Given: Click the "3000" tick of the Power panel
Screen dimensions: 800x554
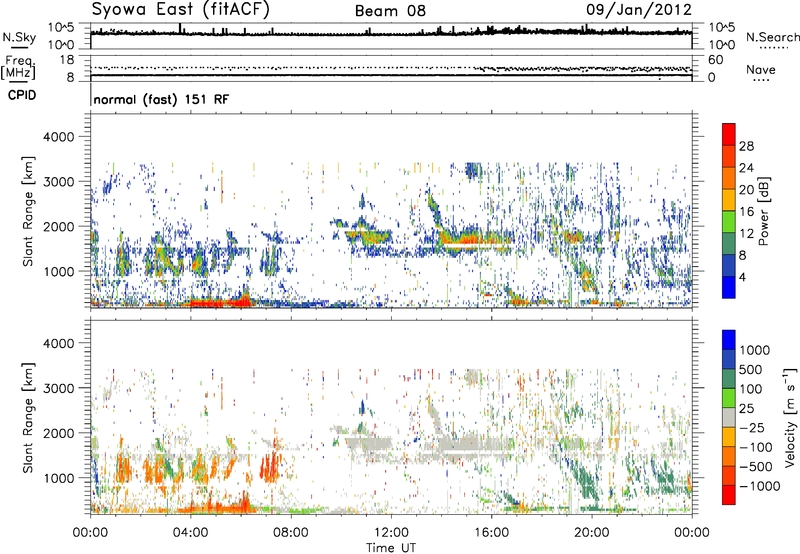Looking at the screenshot, I should pos(59,182).
